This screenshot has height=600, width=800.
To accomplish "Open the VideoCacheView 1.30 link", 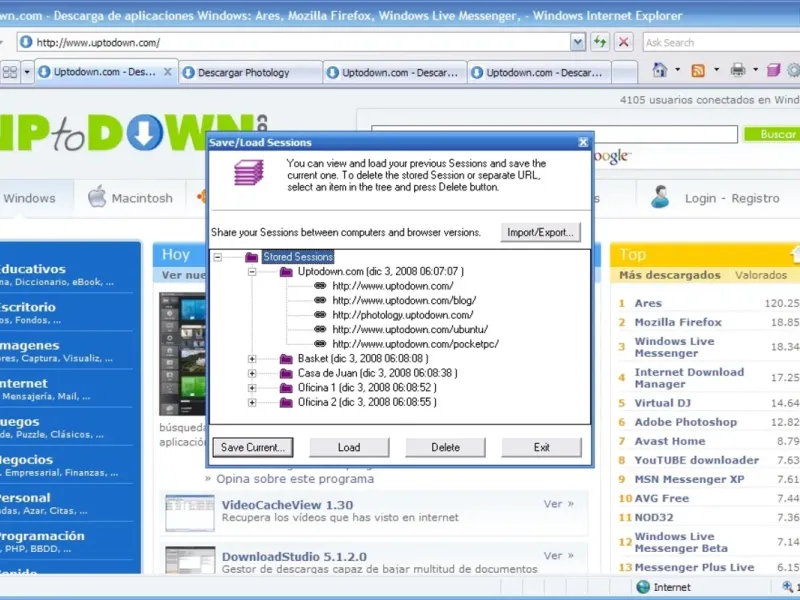I will coord(288,505).
